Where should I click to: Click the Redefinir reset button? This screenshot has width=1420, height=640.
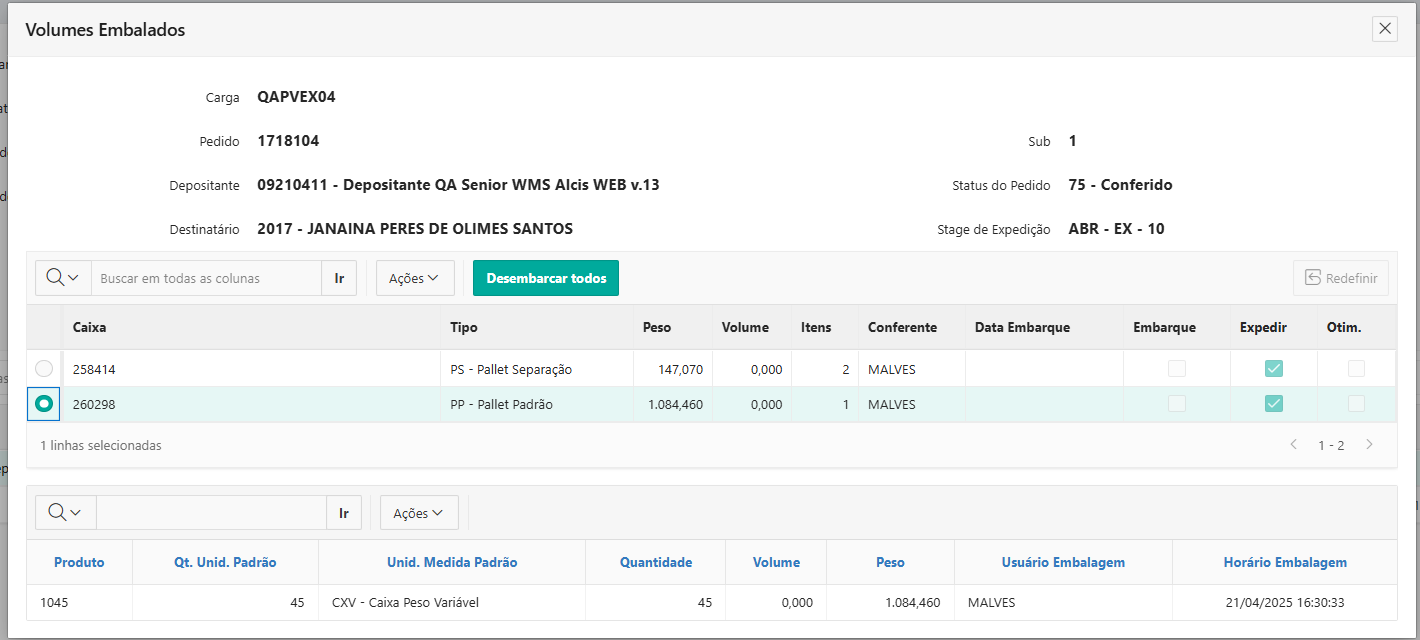(1341, 278)
